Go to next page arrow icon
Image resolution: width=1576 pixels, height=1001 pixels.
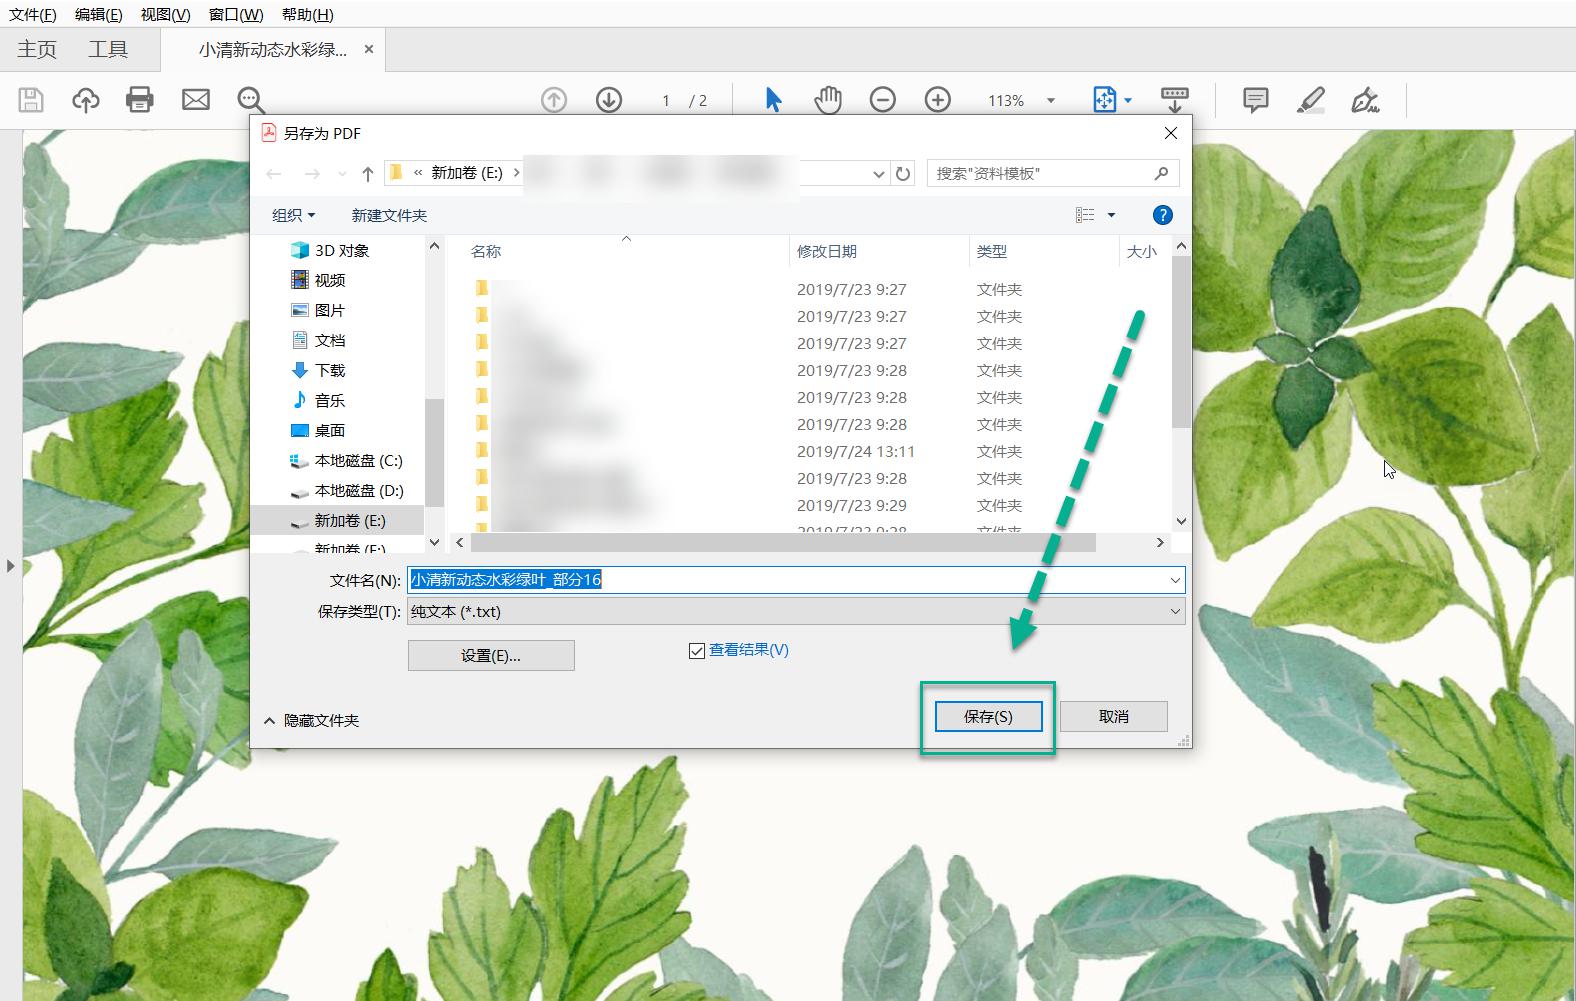coord(609,100)
